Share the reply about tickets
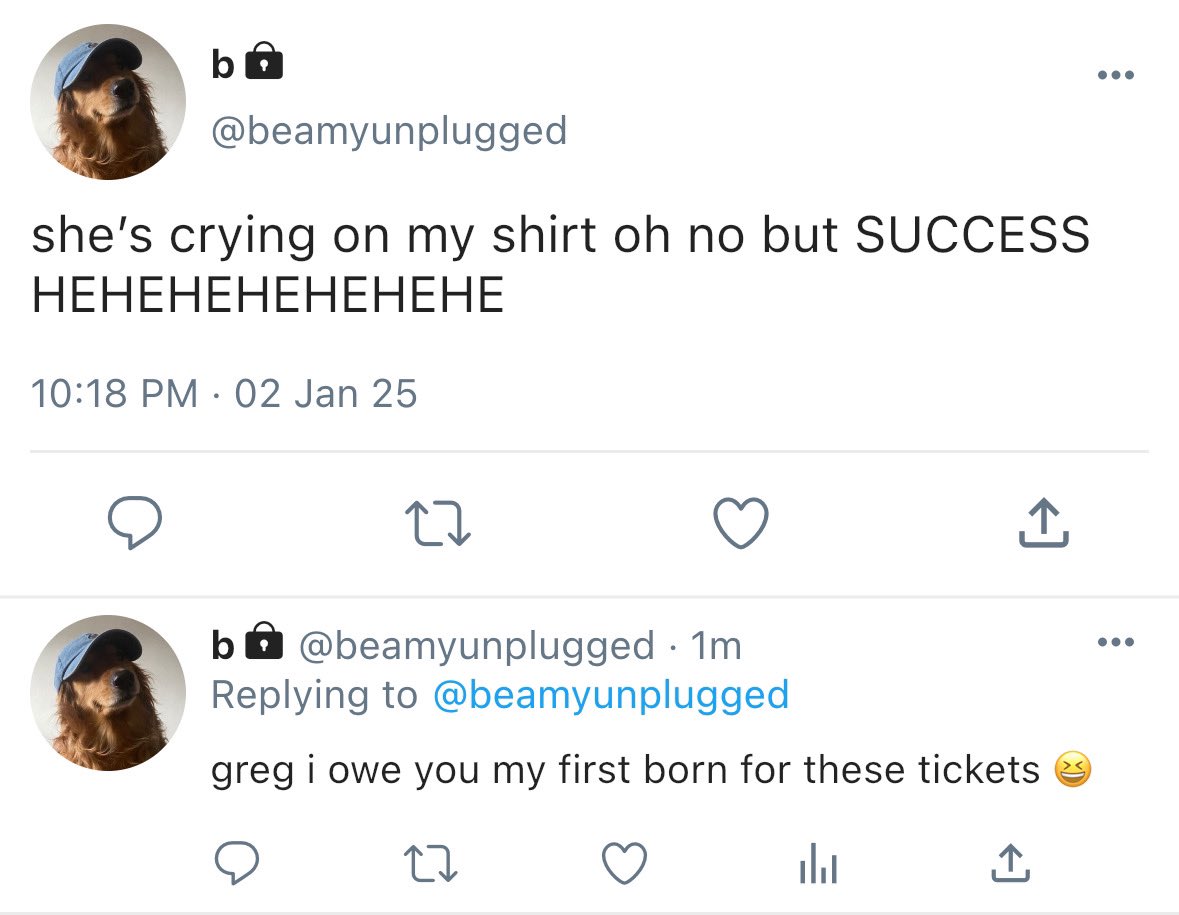Viewport: 1179px width, 915px height. tap(1011, 862)
